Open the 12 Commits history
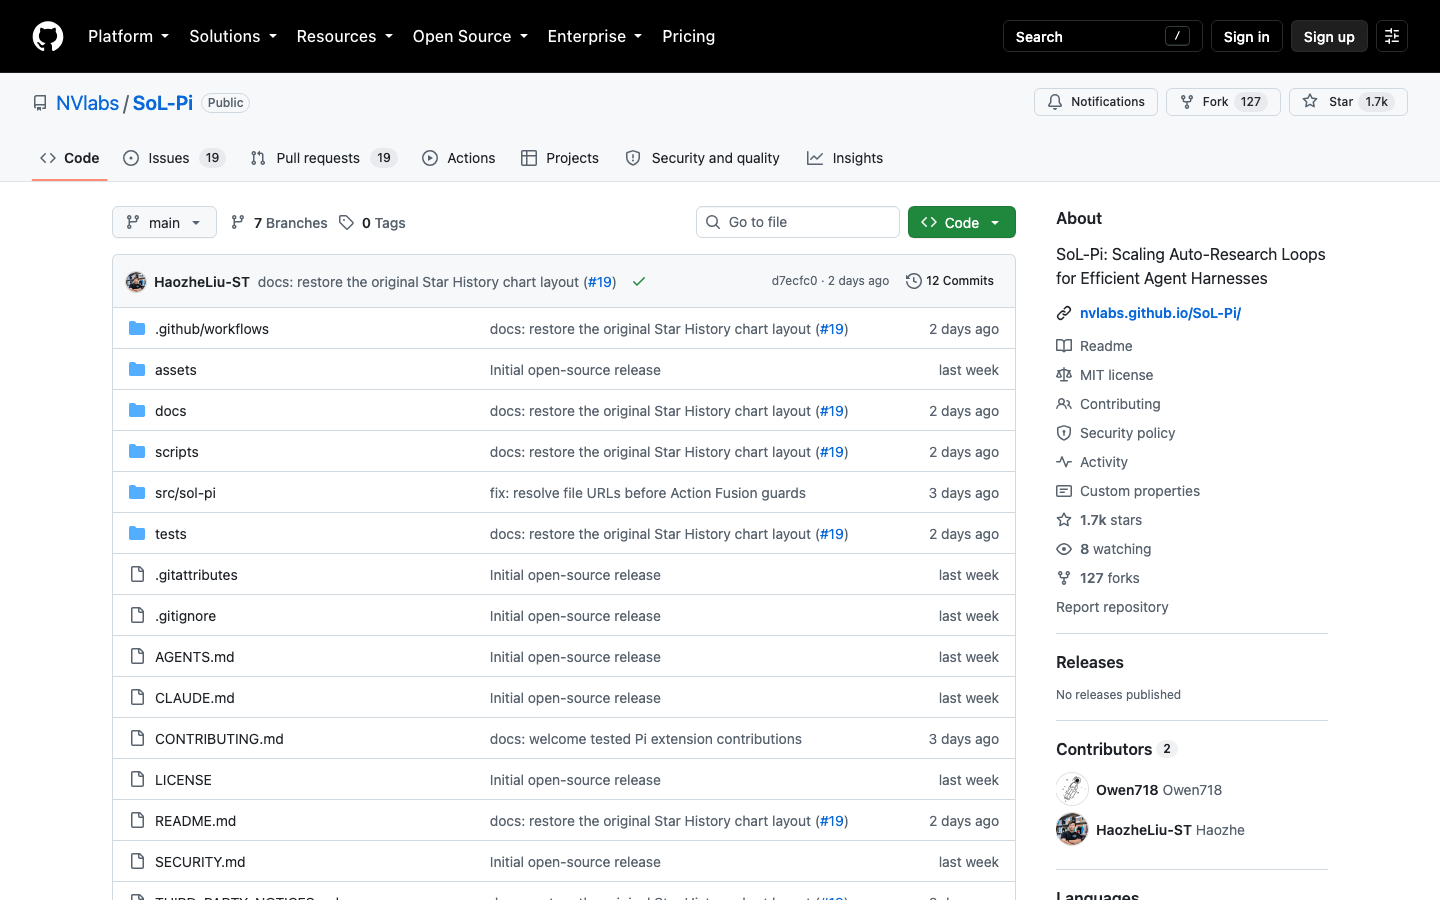The height and width of the screenshot is (900, 1440). coord(950,281)
